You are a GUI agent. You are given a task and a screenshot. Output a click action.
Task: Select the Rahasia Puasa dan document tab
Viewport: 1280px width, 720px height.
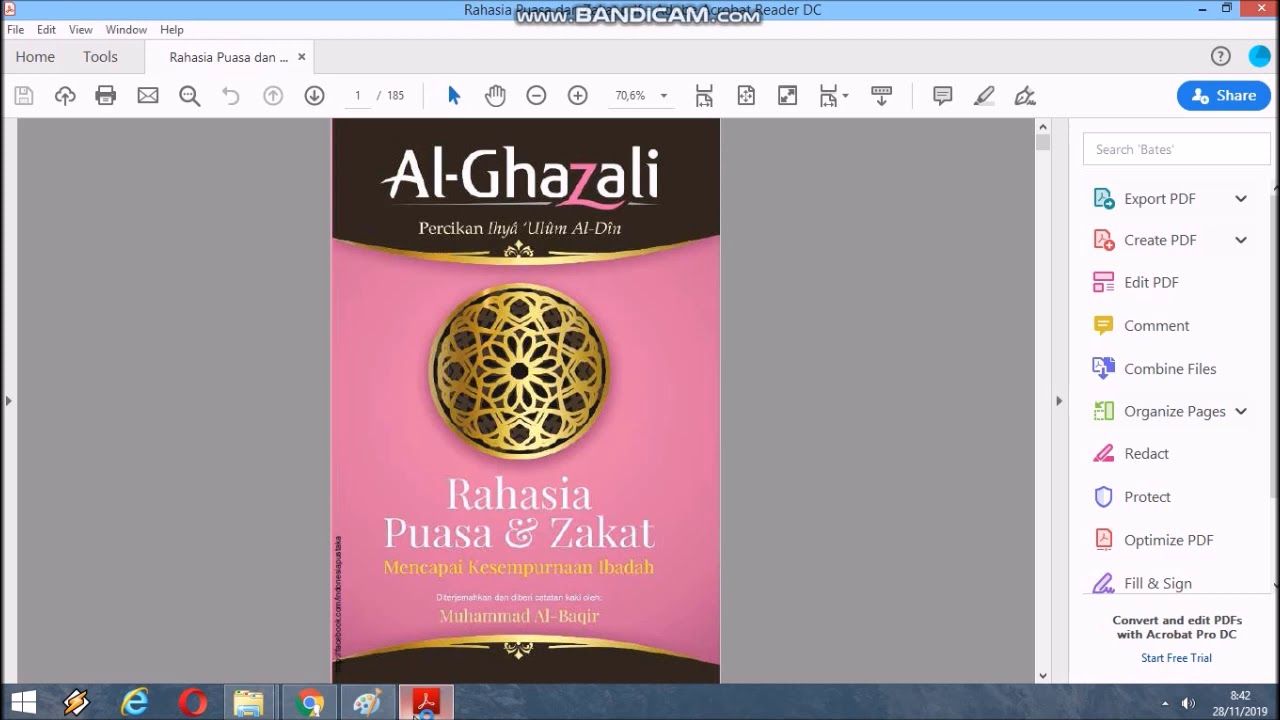click(x=228, y=57)
